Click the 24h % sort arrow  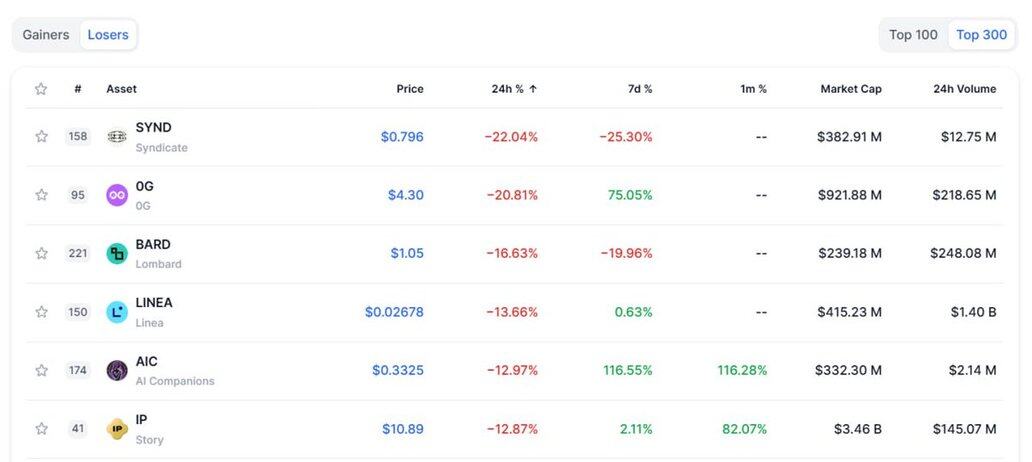pos(533,89)
